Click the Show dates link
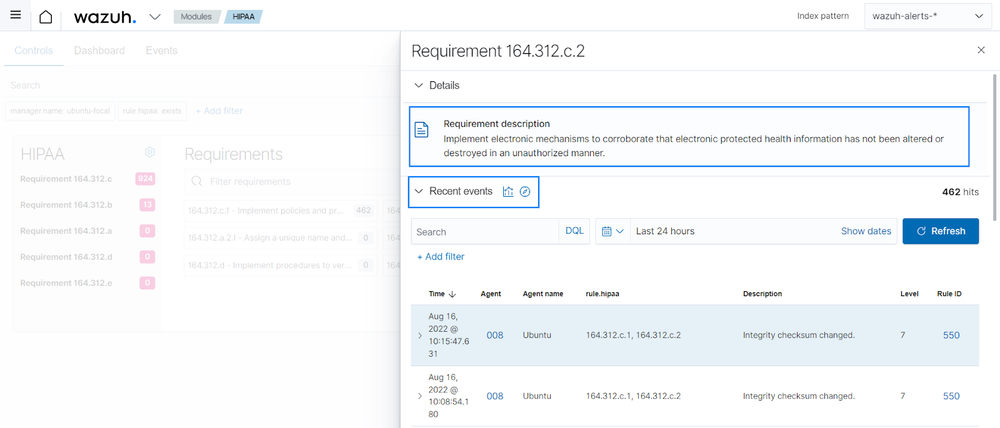Image resolution: width=1000 pixels, height=428 pixels. click(x=866, y=232)
